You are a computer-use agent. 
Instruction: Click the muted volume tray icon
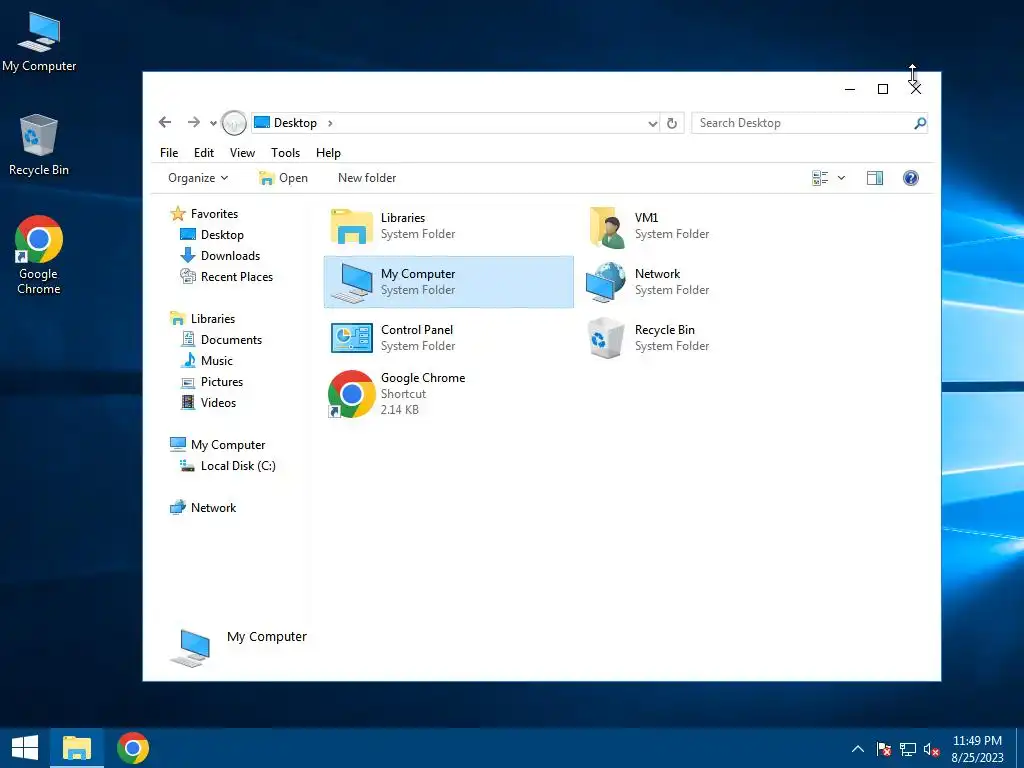coord(931,749)
